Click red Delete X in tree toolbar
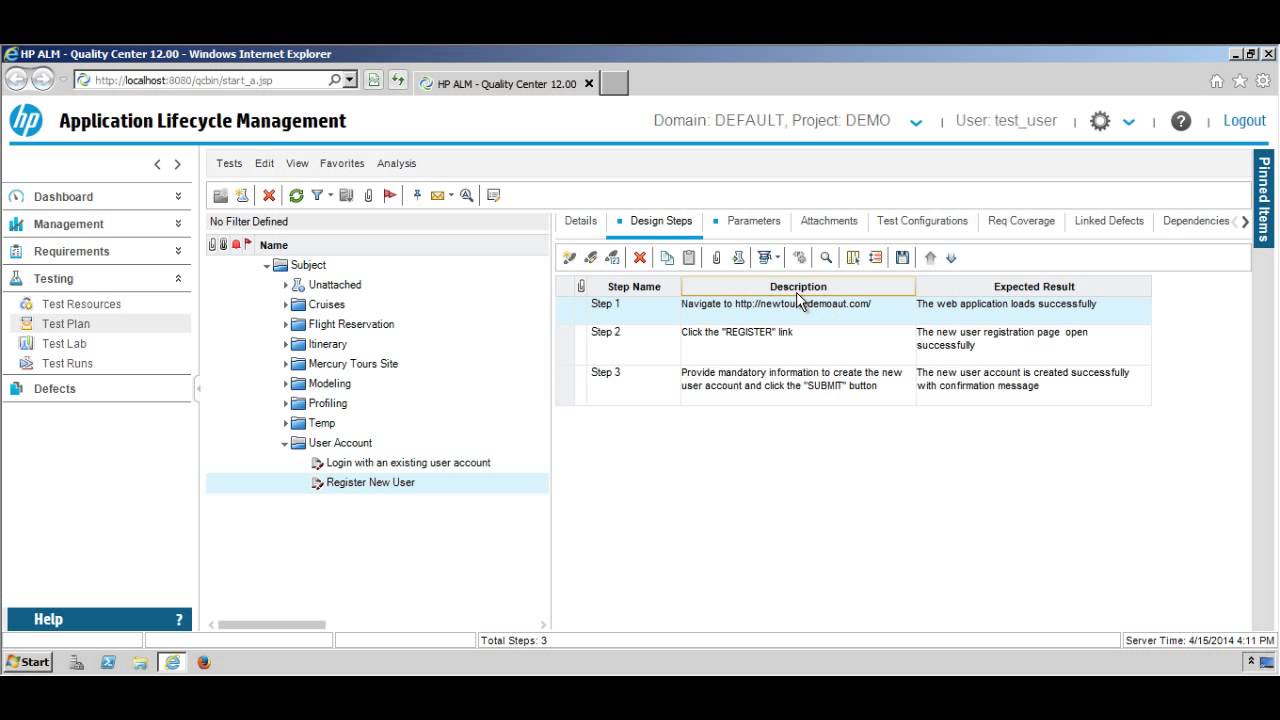The height and width of the screenshot is (720, 1280). click(x=269, y=196)
